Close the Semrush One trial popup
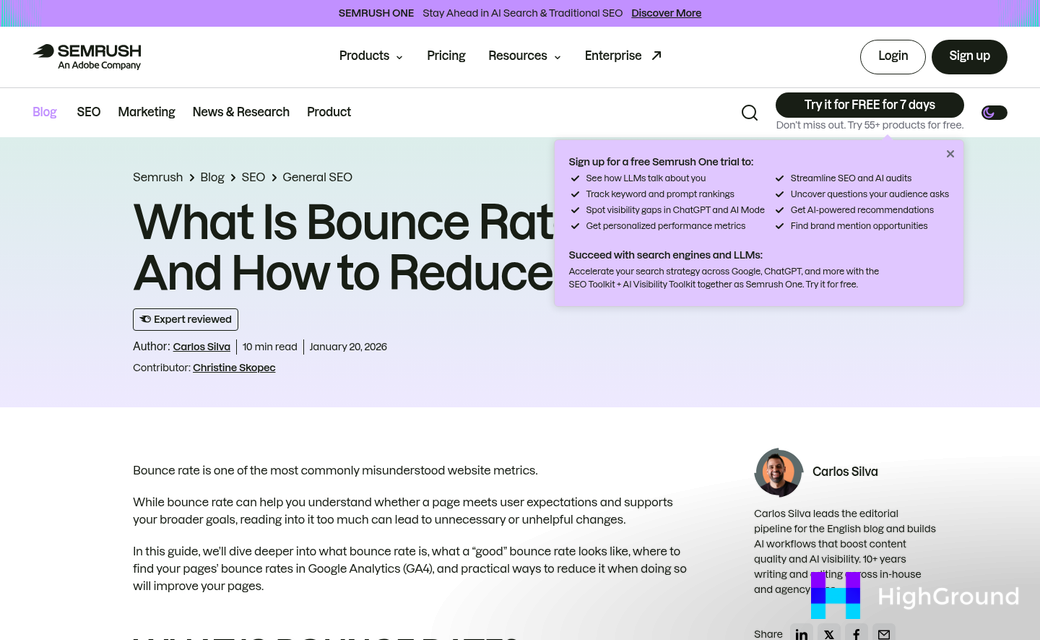 950,154
